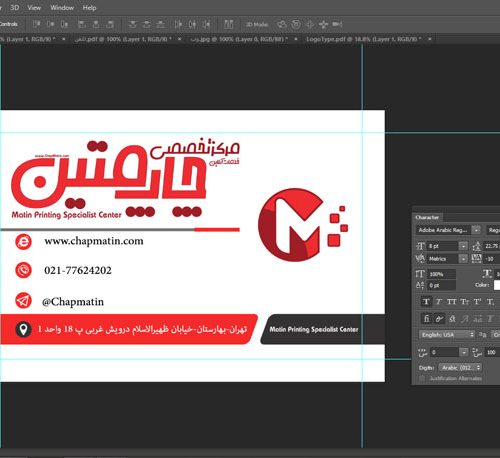Open the kashida value dropdown arrow
The image size is (500, 458).
(x=463, y=352)
